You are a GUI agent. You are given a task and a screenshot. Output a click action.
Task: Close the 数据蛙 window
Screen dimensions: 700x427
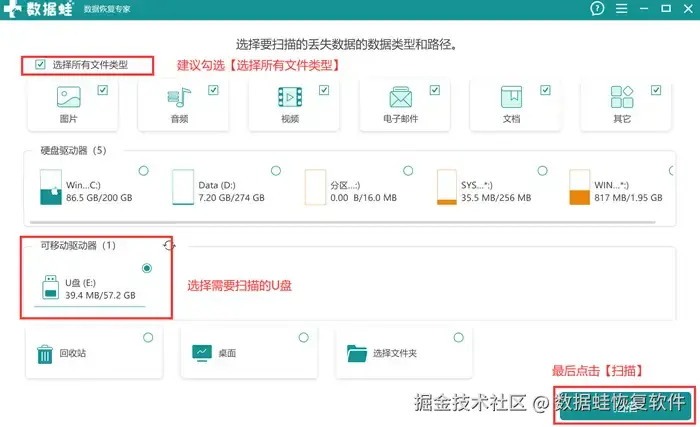[688, 8]
